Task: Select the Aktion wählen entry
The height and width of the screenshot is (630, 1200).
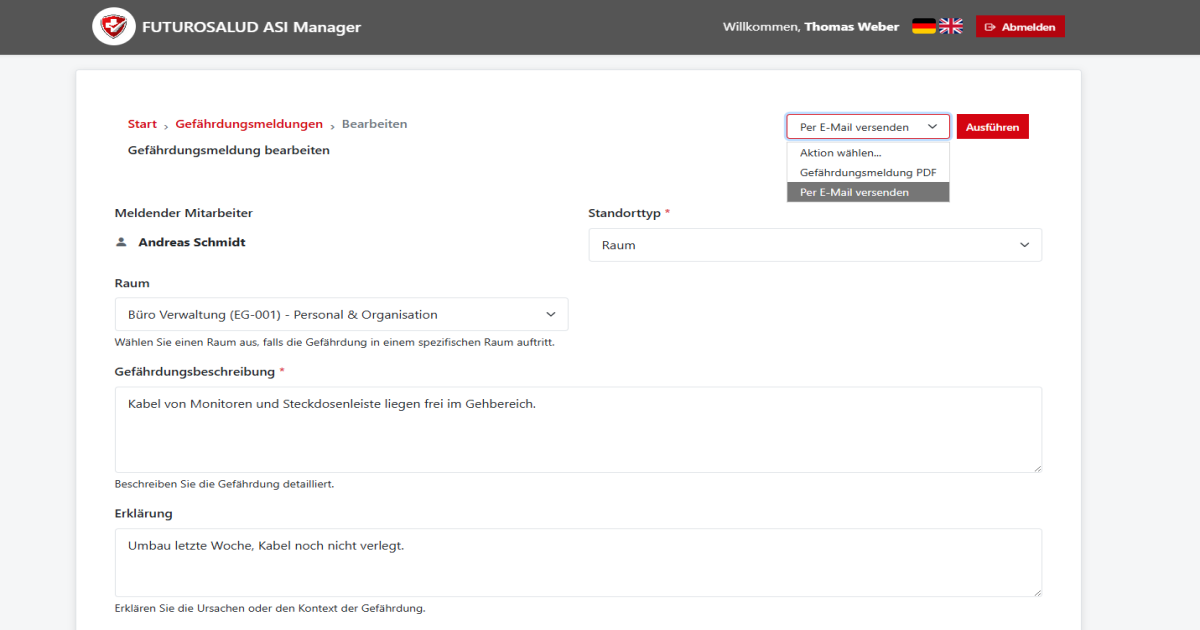Action: (840, 152)
